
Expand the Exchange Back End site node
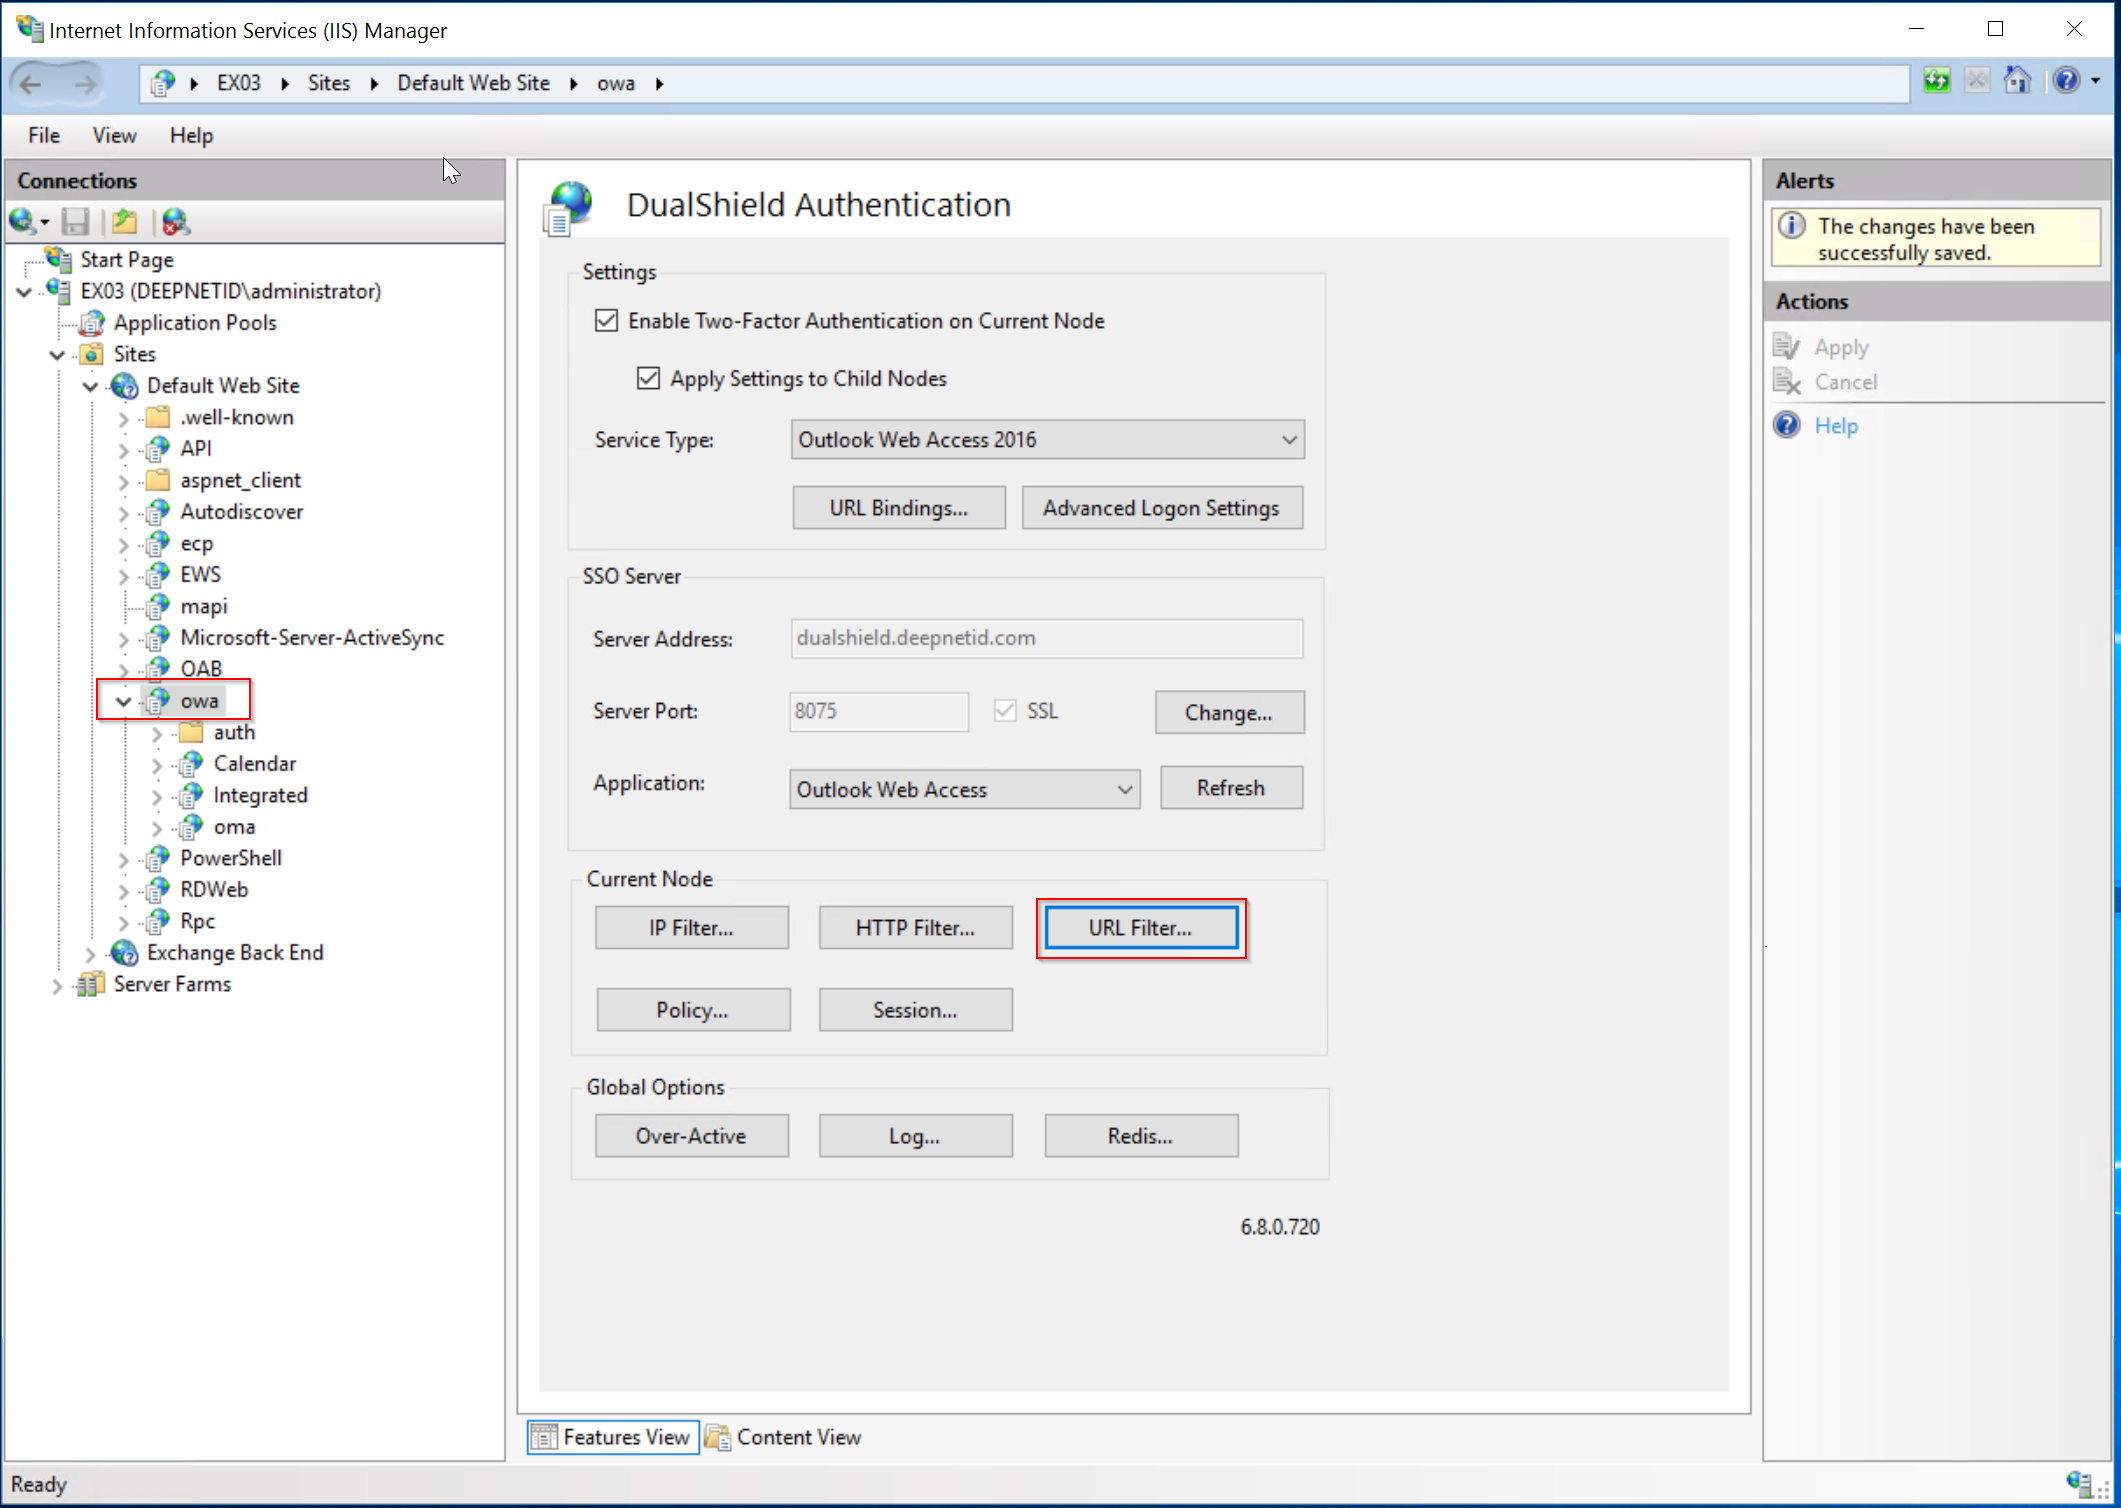tap(90, 954)
